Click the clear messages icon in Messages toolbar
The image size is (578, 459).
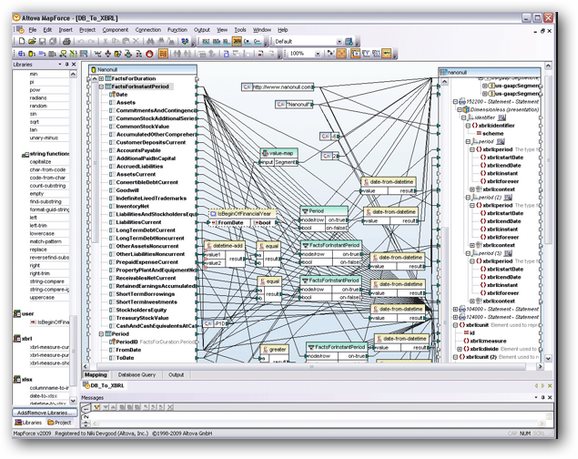[x=170, y=407]
